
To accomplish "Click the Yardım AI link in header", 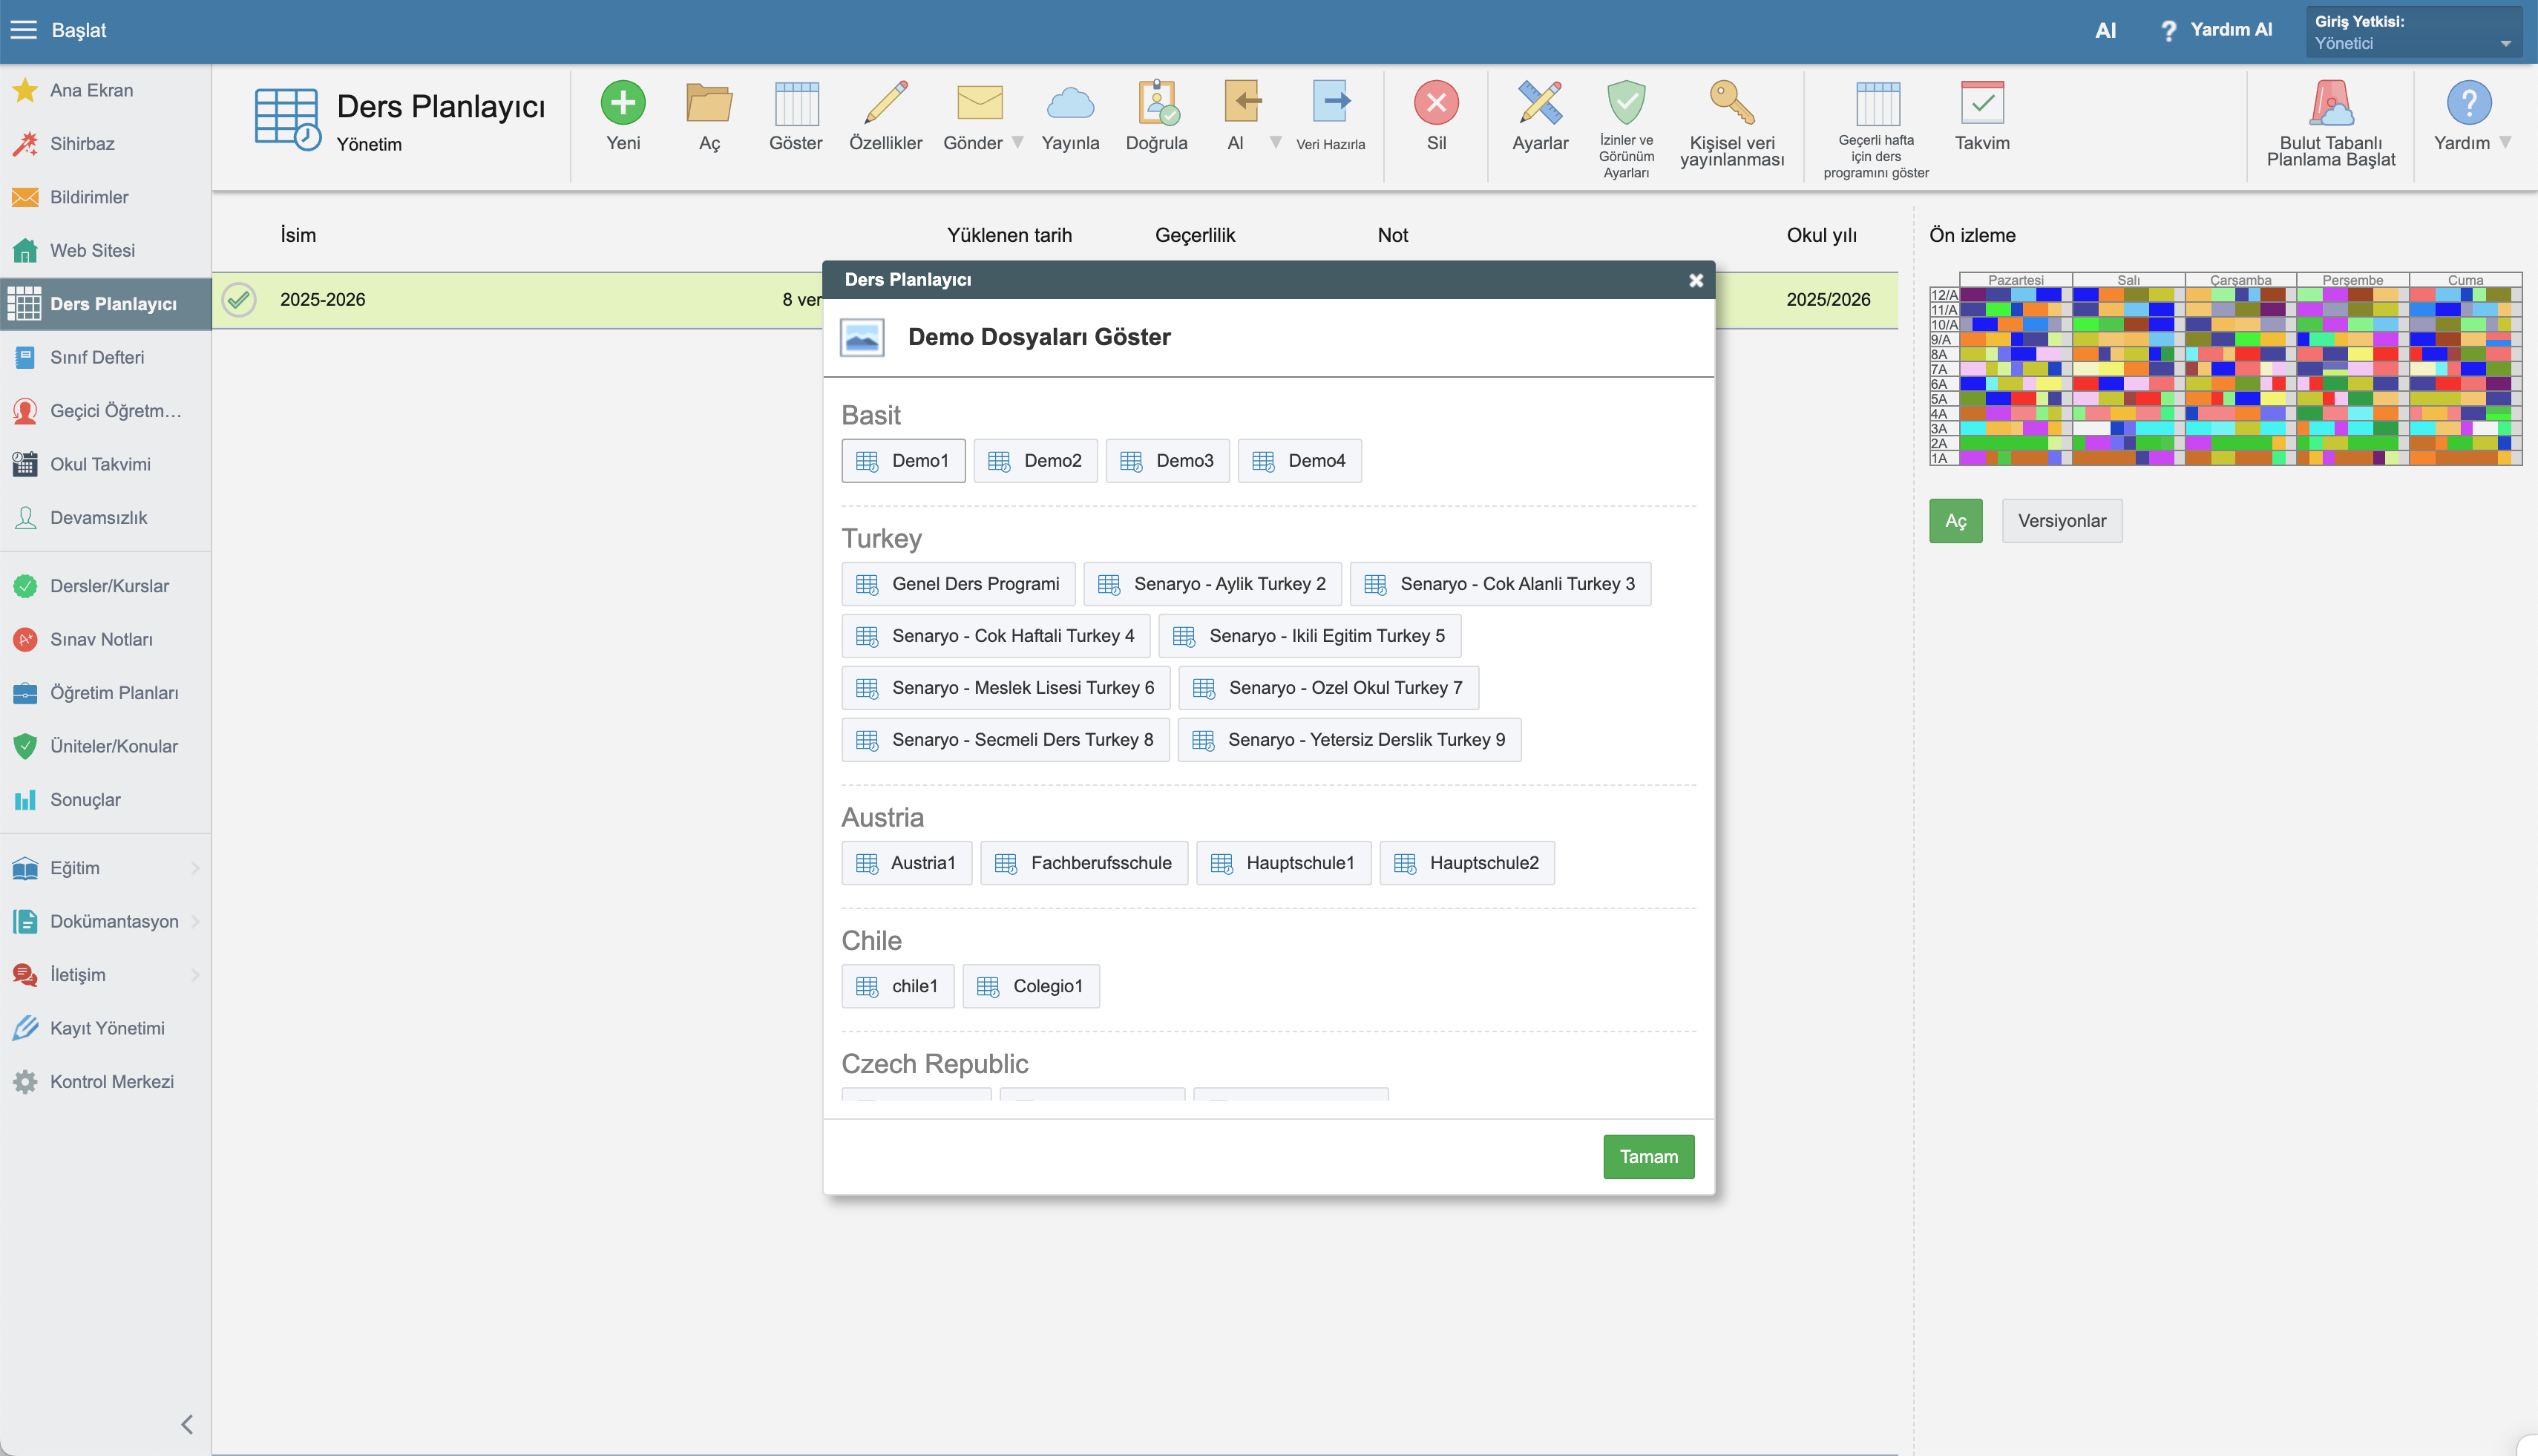I will tap(2216, 30).
